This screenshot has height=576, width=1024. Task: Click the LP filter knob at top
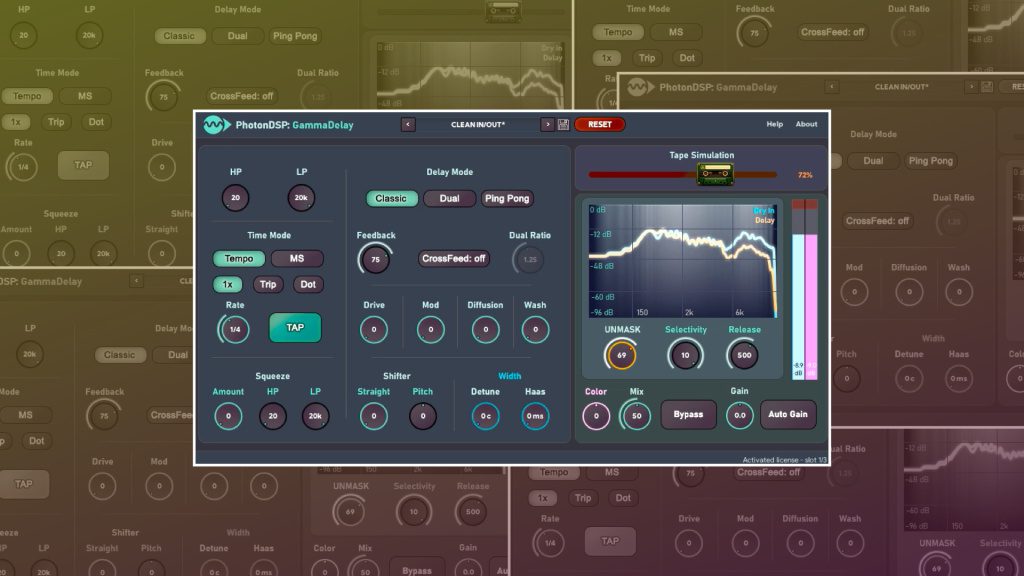[301, 198]
